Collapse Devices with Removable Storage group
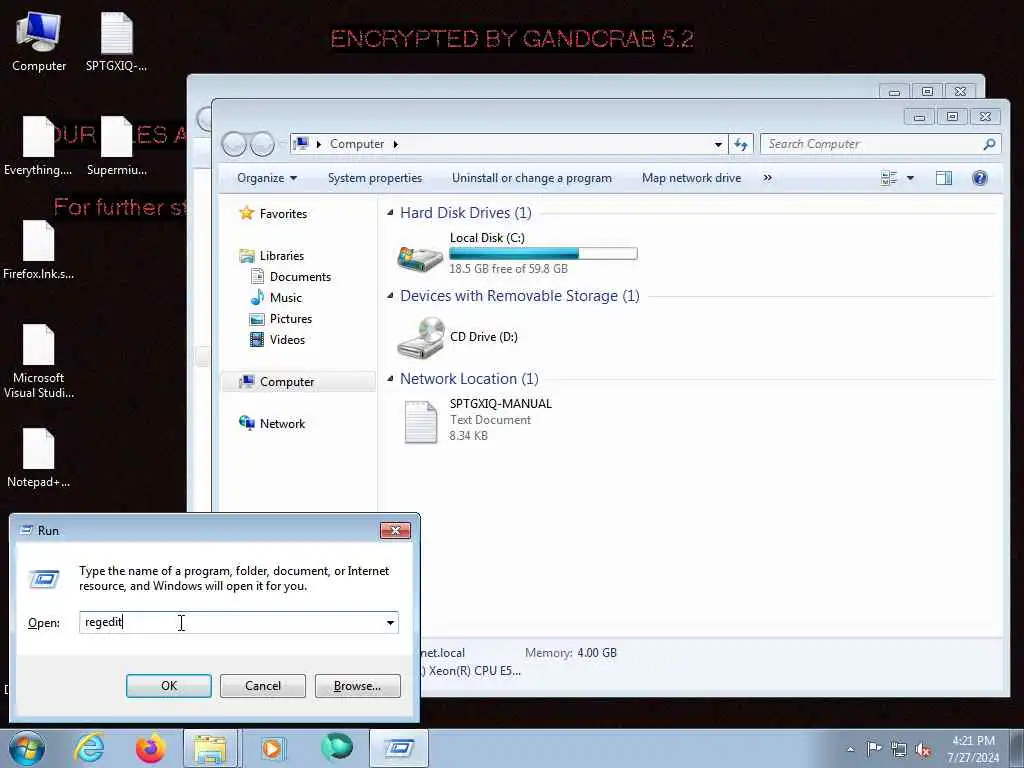Viewport: 1024px width, 768px height. pyautogui.click(x=390, y=295)
